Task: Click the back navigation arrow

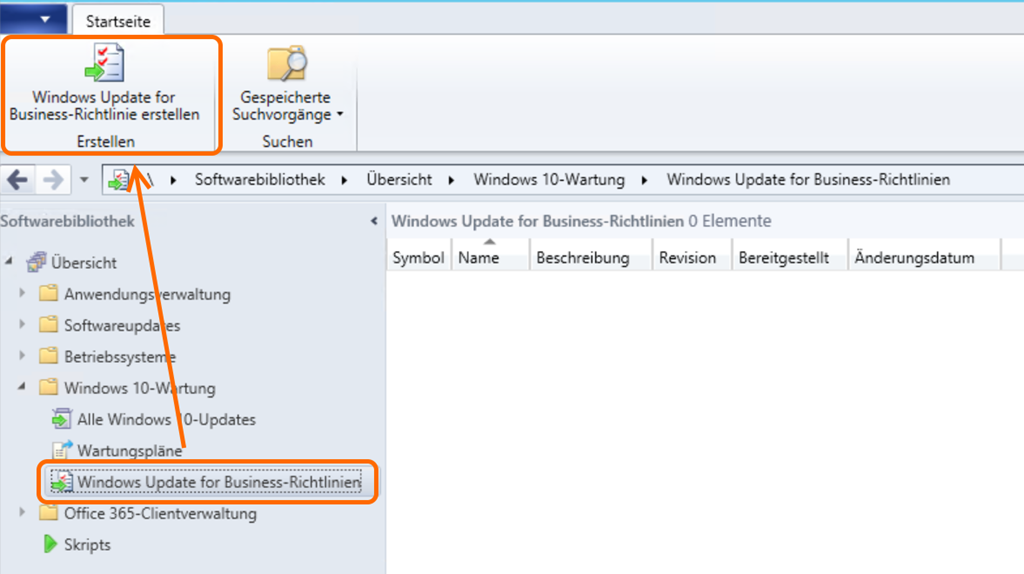Action: pos(18,180)
